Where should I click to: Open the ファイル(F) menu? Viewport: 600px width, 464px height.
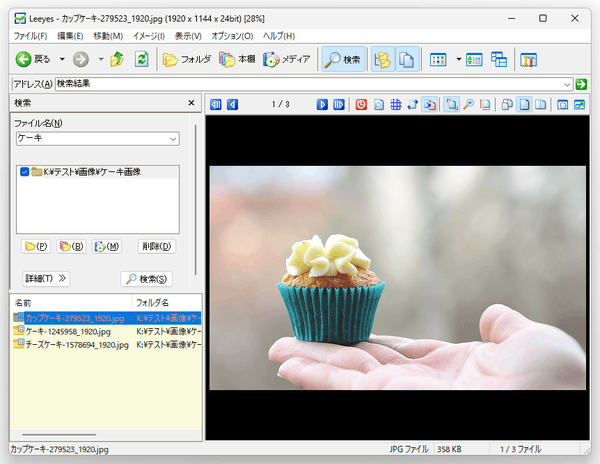coord(30,36)
